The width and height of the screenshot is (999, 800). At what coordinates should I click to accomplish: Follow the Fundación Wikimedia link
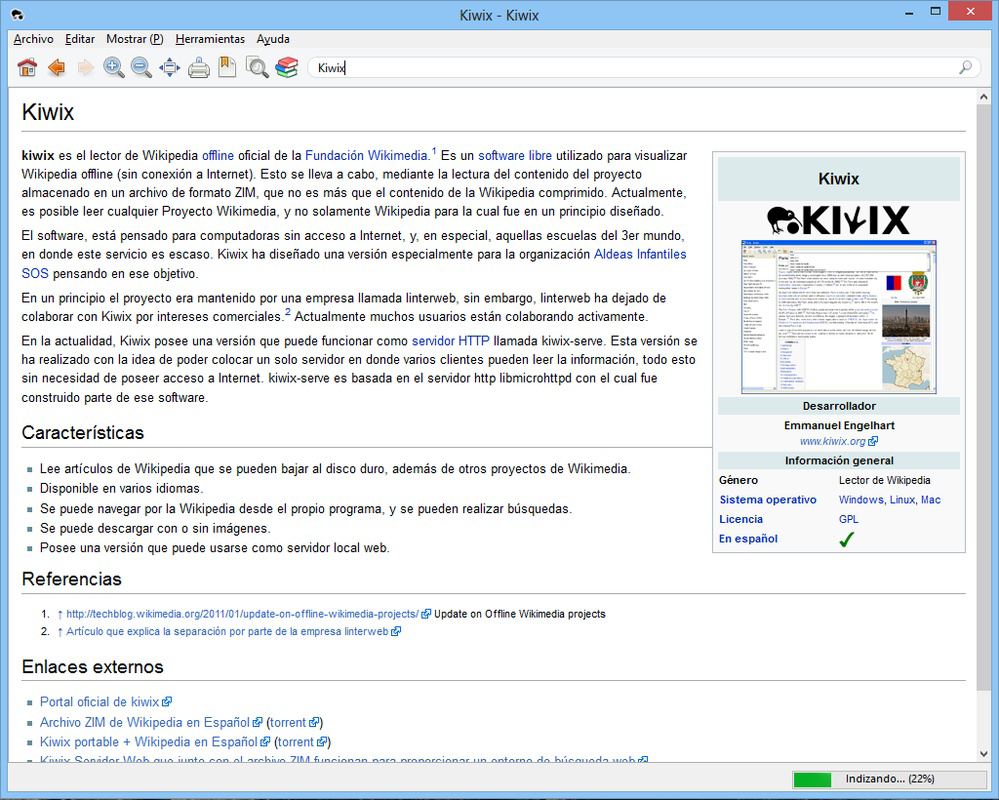tap(369, 155)
